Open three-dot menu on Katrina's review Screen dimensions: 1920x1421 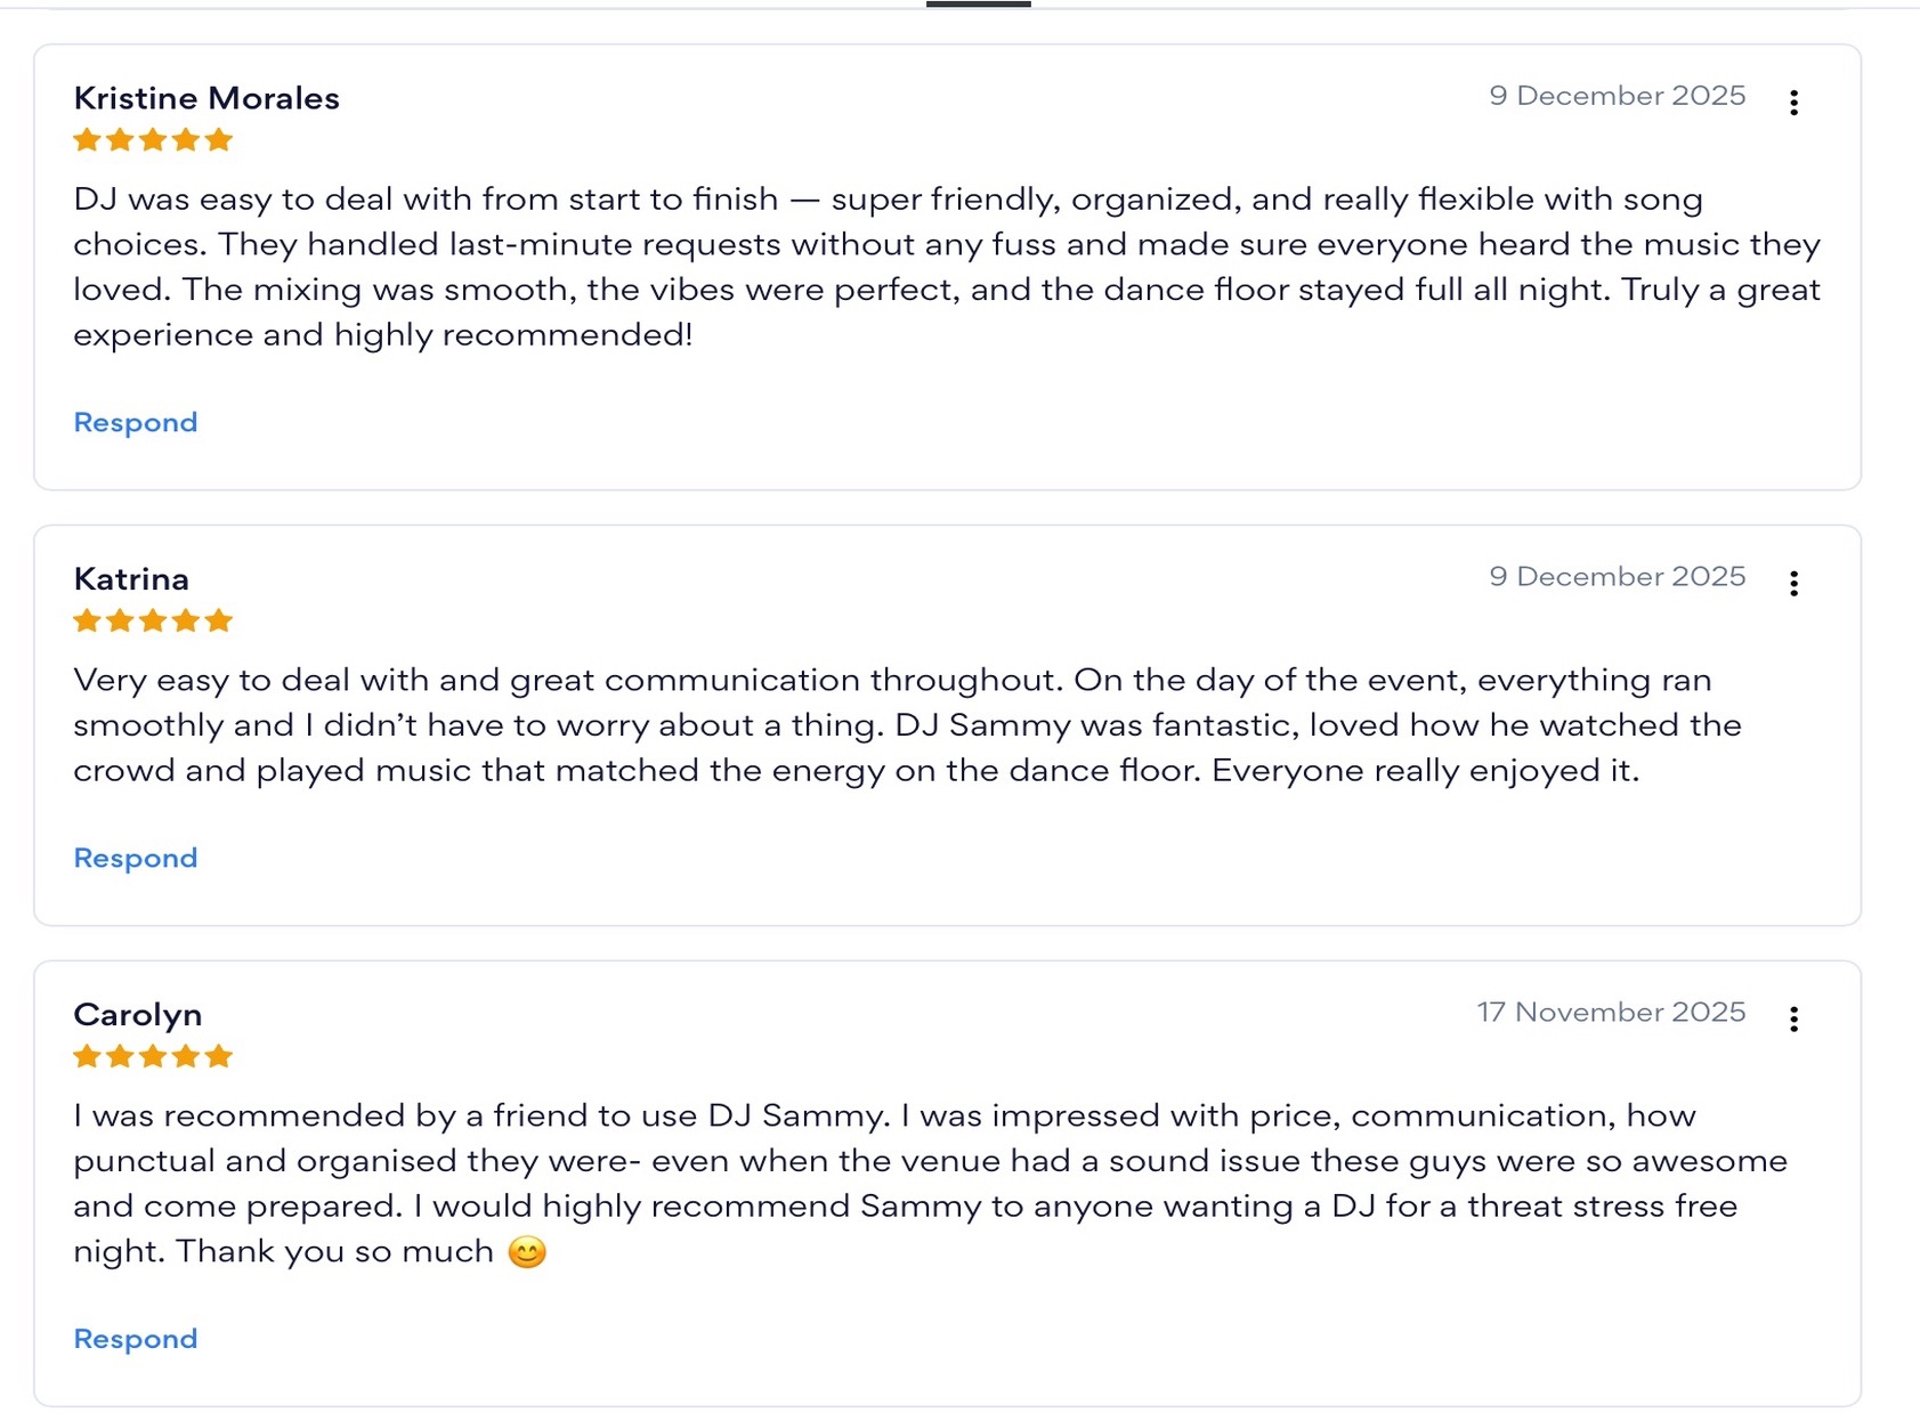[x=1794, y=583]
